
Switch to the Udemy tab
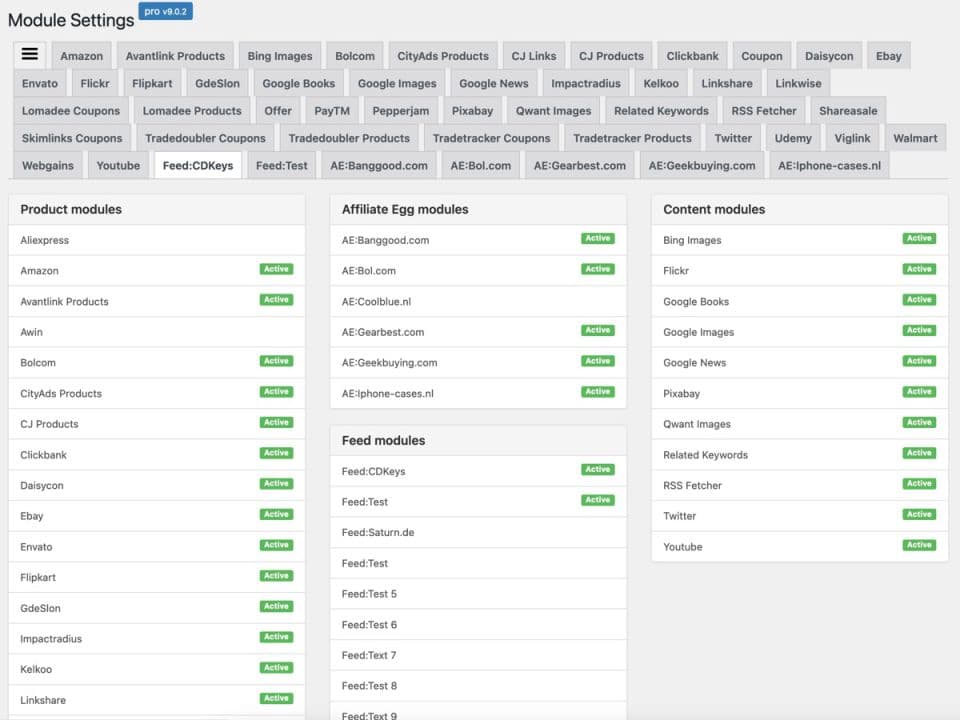[x=793, y=138]
